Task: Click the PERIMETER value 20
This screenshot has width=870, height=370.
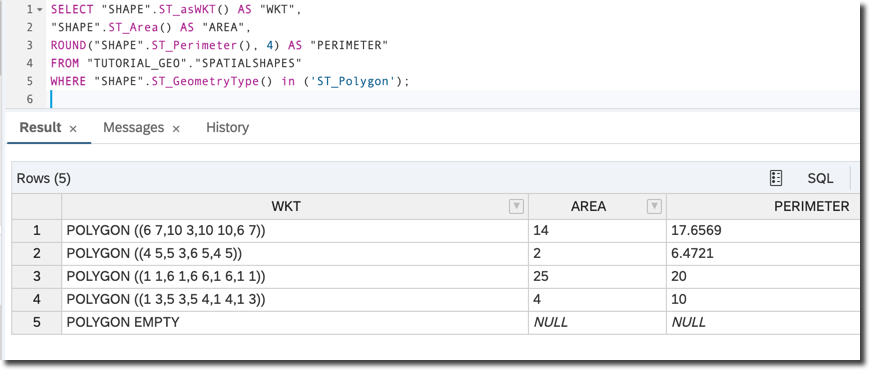Action: pyautogui.click(x=763, y=276)
